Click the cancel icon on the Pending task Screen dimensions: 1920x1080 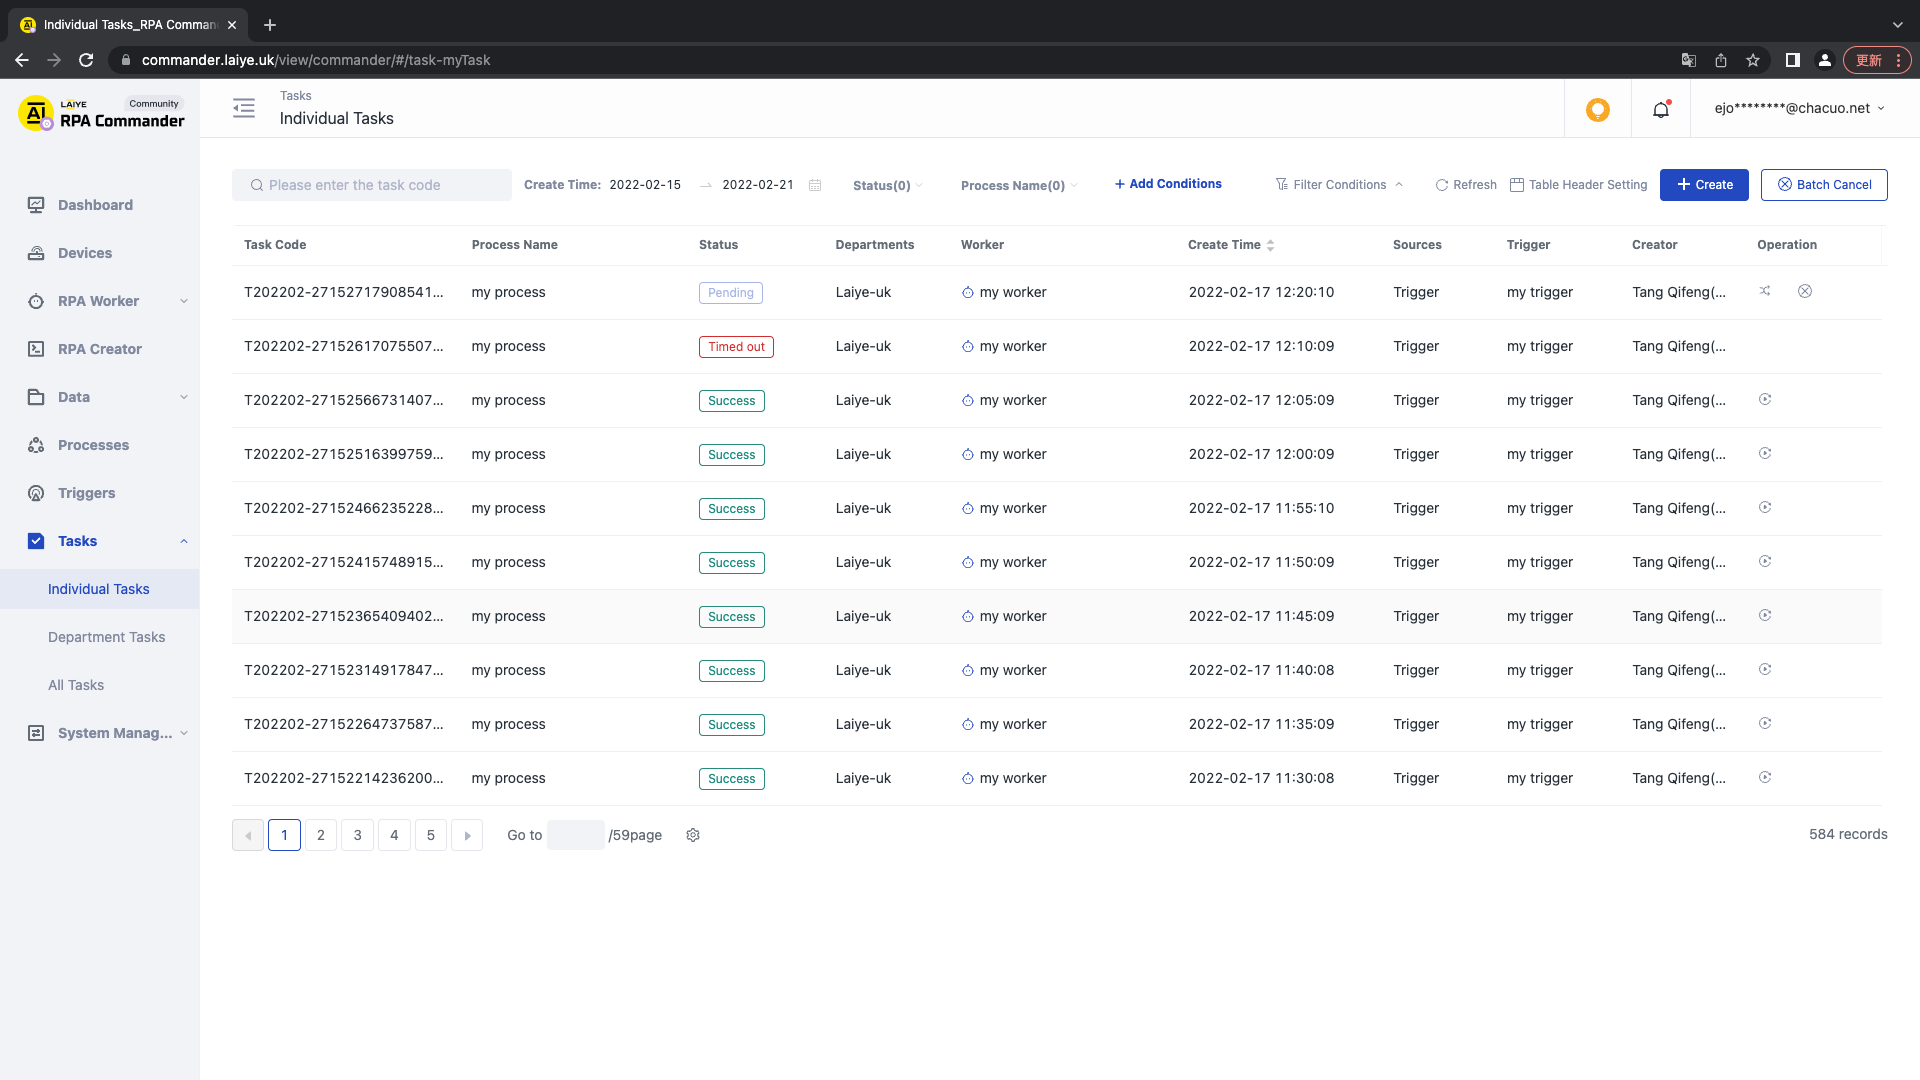point(1805,291)
